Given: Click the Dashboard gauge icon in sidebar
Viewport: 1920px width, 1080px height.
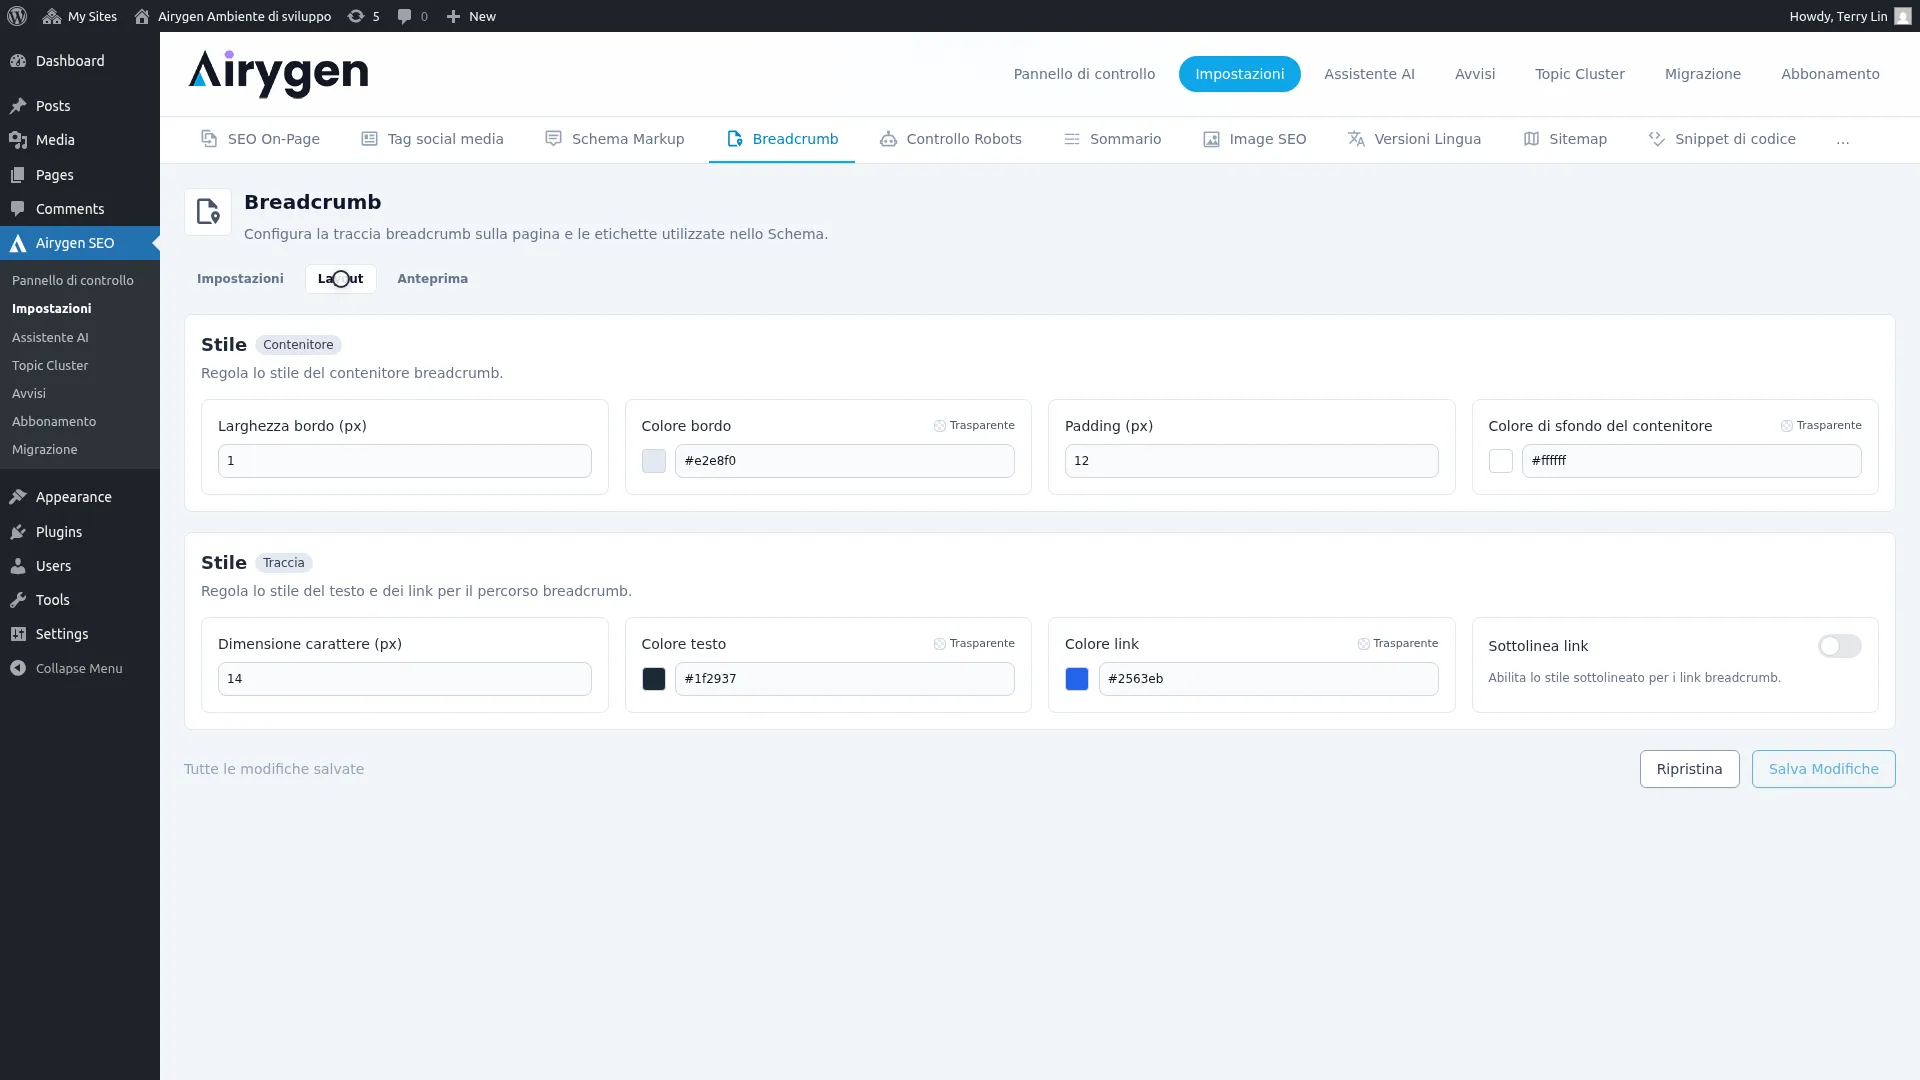Looking at the screenshot, I should pyautogui.click(x=18, y=61).
